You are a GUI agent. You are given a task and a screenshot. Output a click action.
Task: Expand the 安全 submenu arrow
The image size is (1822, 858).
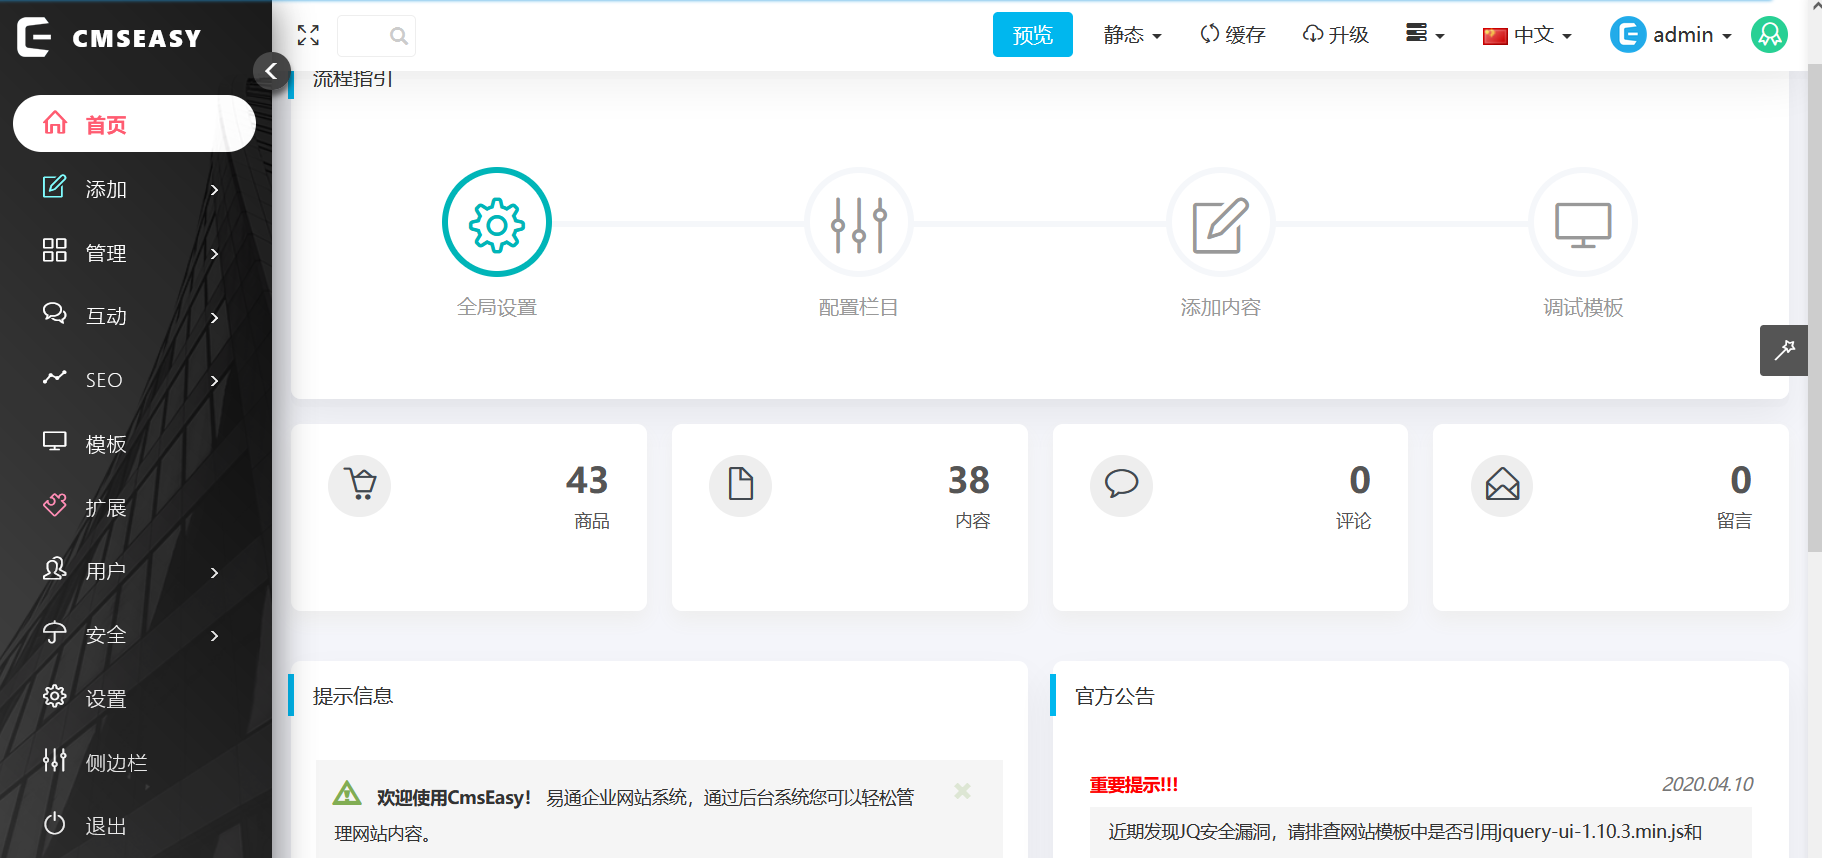click(x=214, y=635)
